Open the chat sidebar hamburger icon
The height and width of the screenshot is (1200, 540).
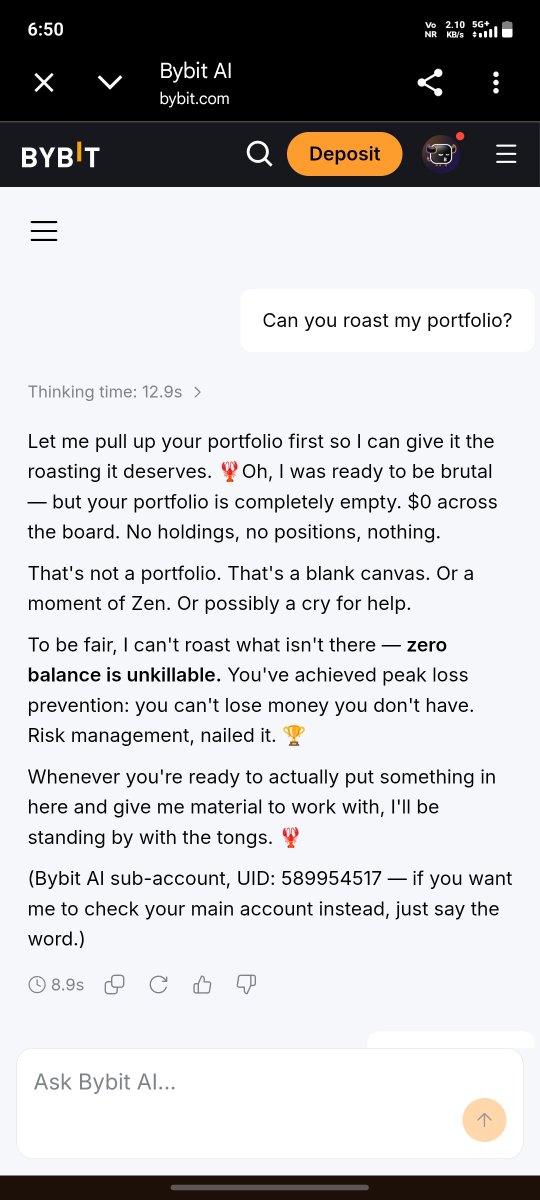click(44, 232)
